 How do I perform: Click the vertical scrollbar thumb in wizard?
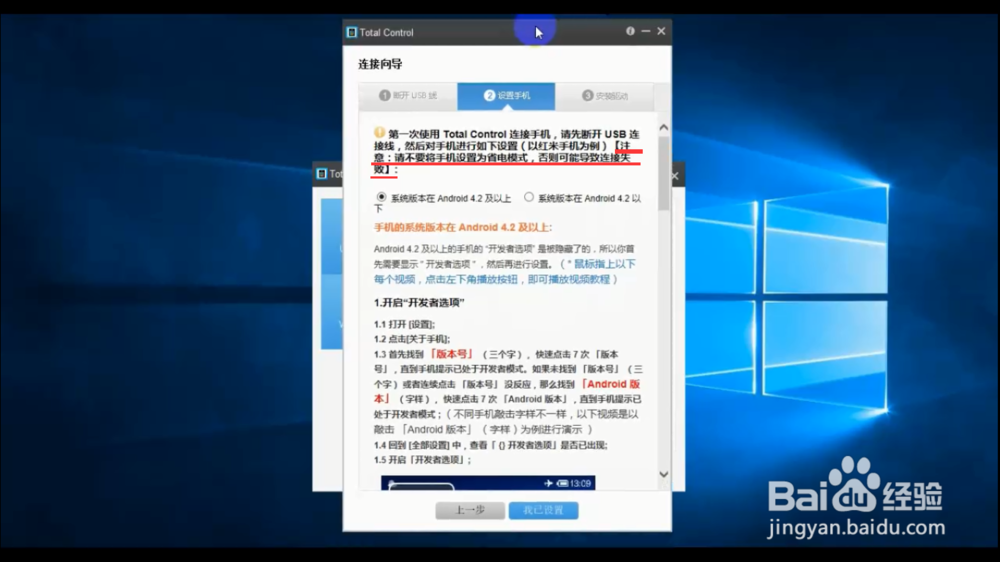coord(664,174)
